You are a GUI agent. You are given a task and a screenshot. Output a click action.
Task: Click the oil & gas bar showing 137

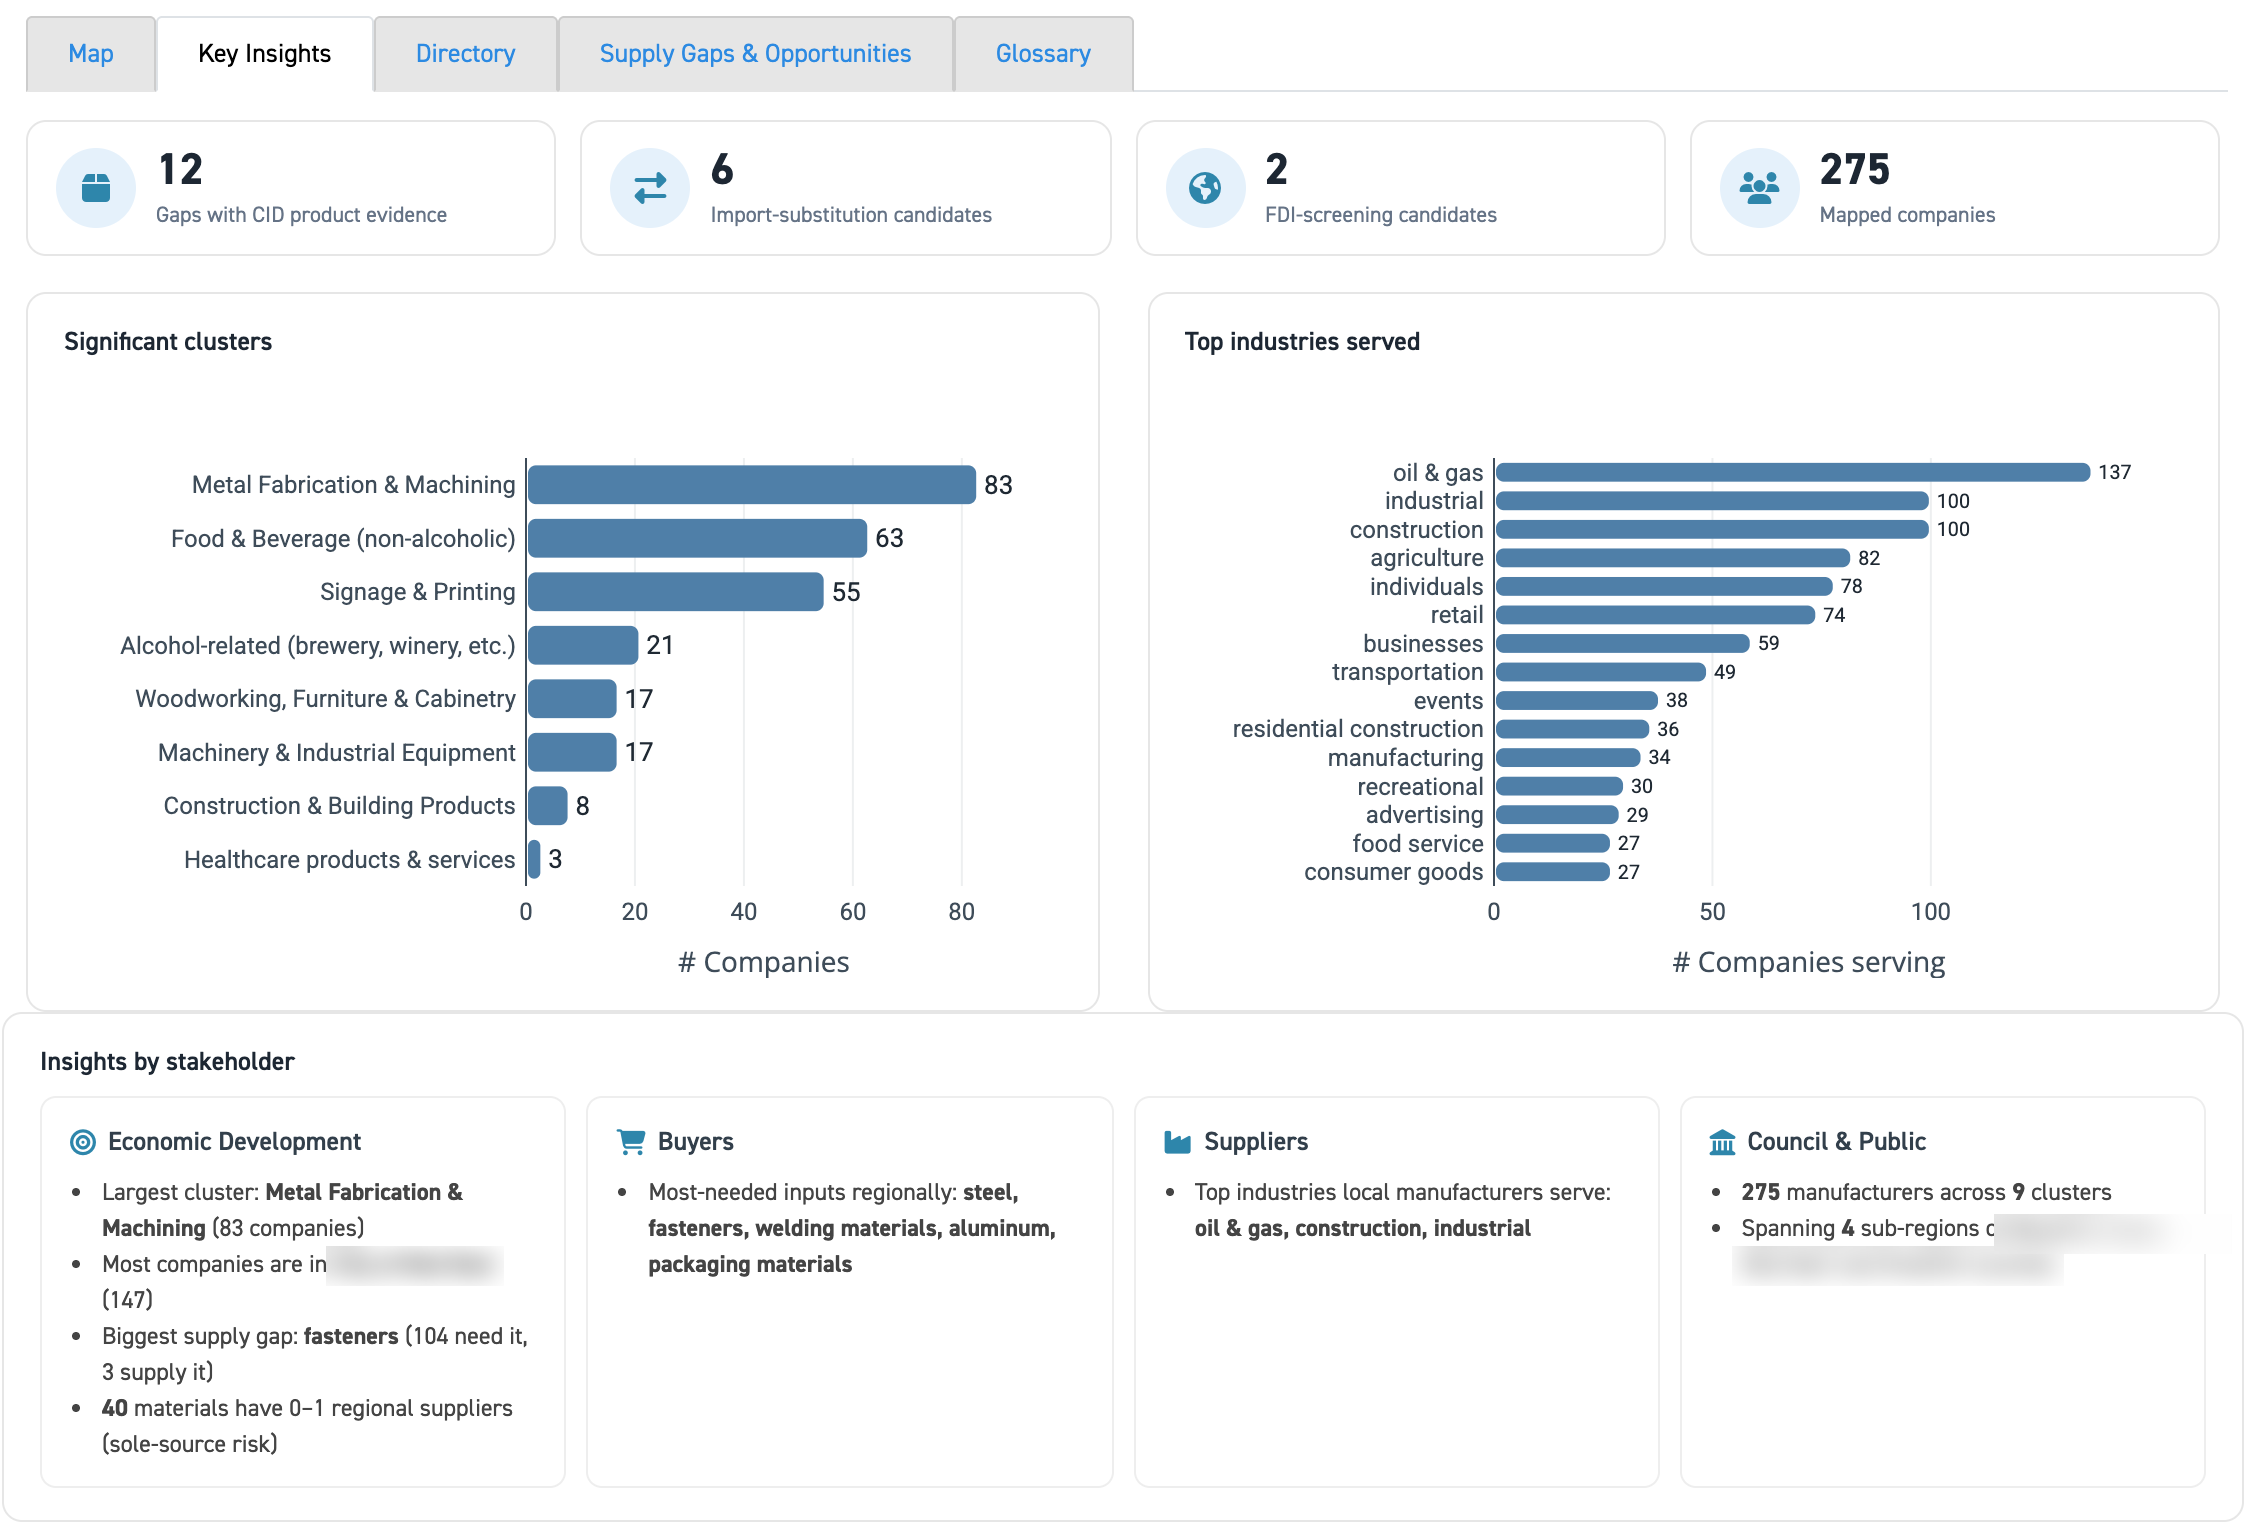(x=1793, y=472)
